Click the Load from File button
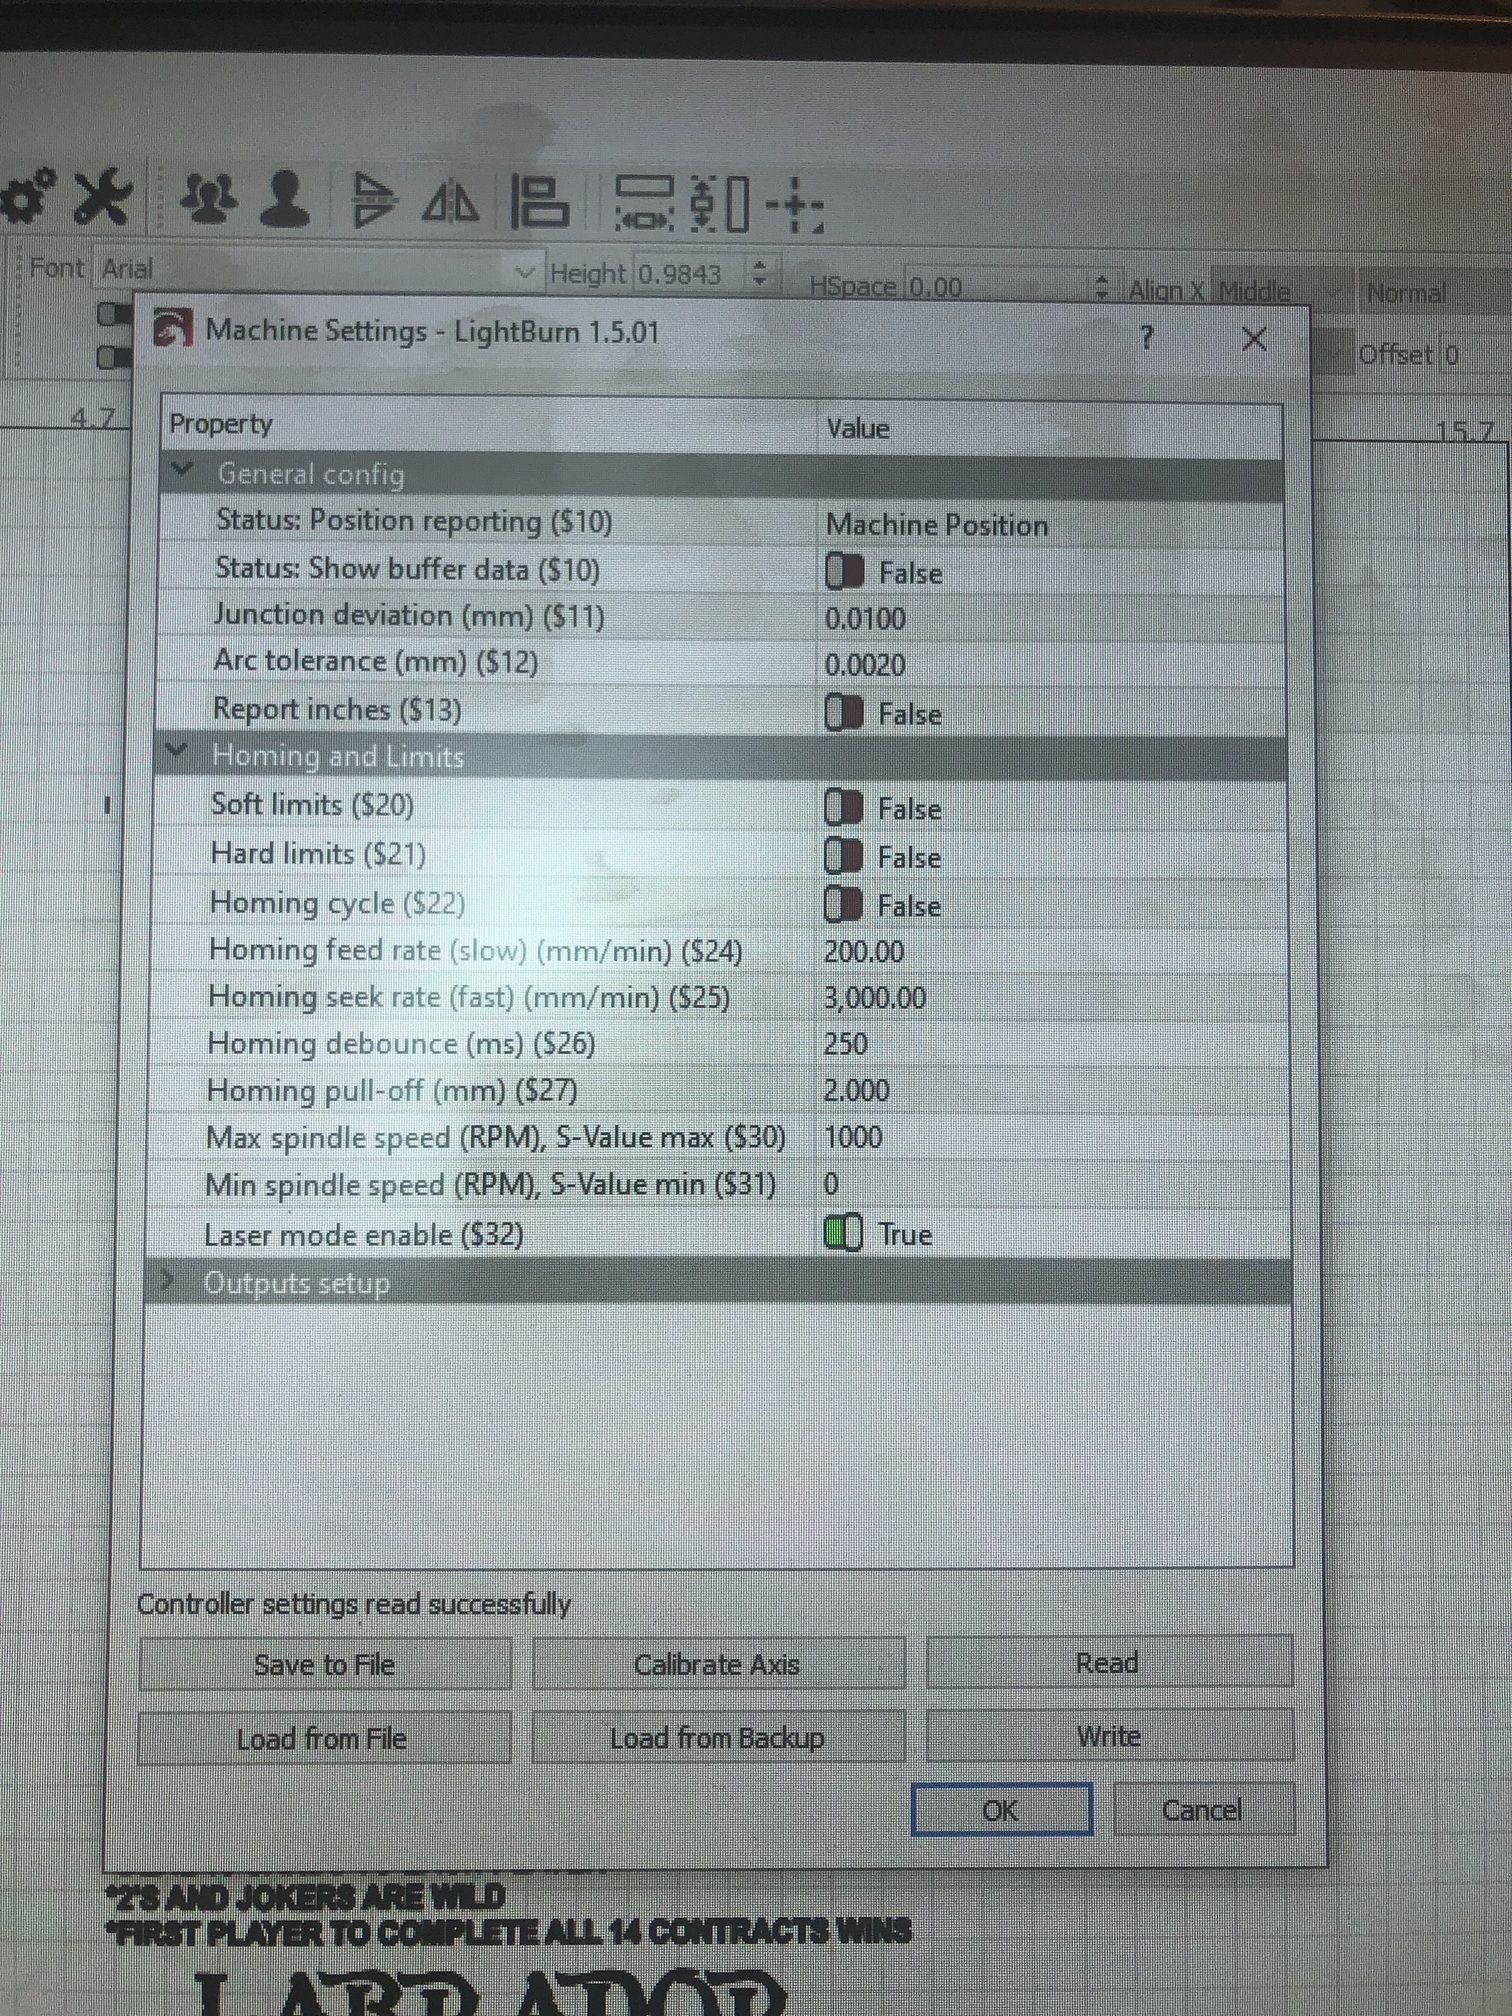Viewport: 1512px width, 2016px height. (323, 1739)
